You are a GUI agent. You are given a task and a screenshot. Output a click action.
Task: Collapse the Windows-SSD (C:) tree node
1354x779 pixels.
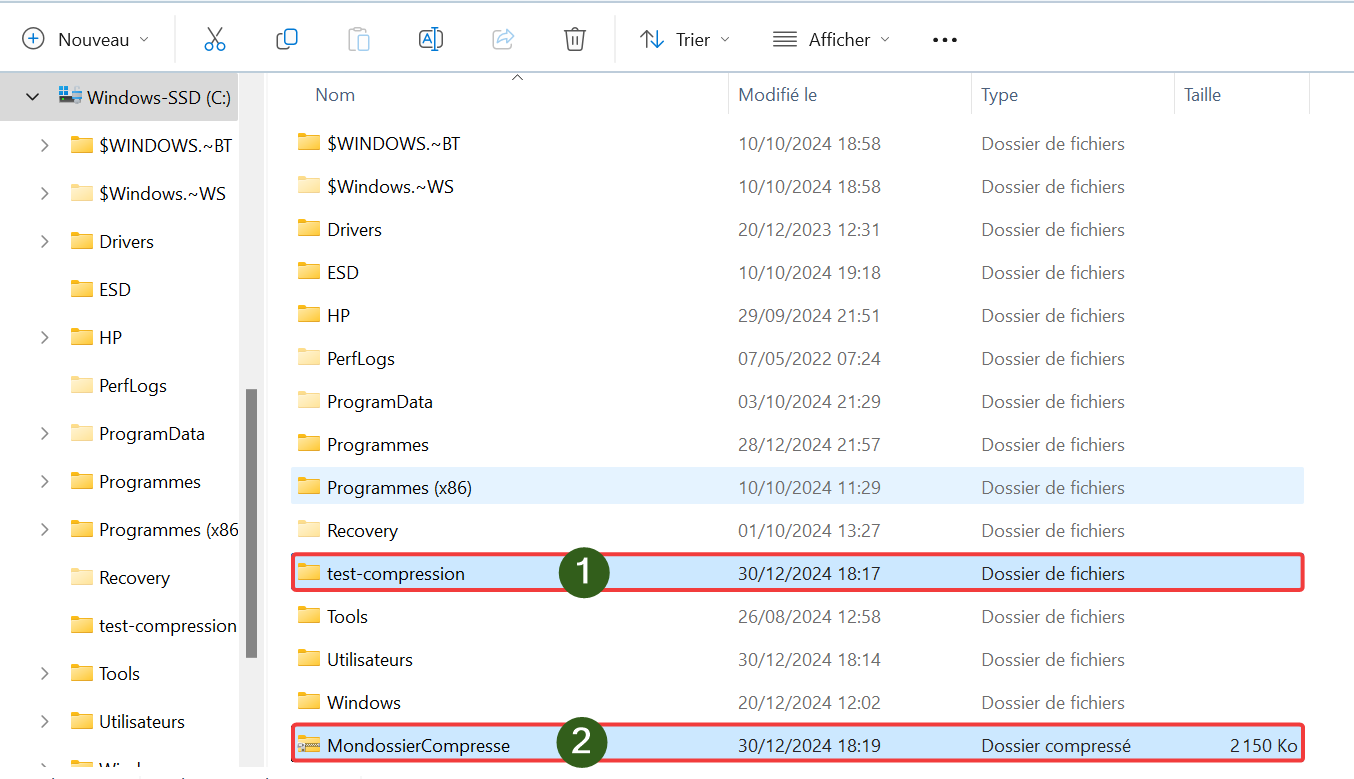pyautogui.click(x=32, y=97)
